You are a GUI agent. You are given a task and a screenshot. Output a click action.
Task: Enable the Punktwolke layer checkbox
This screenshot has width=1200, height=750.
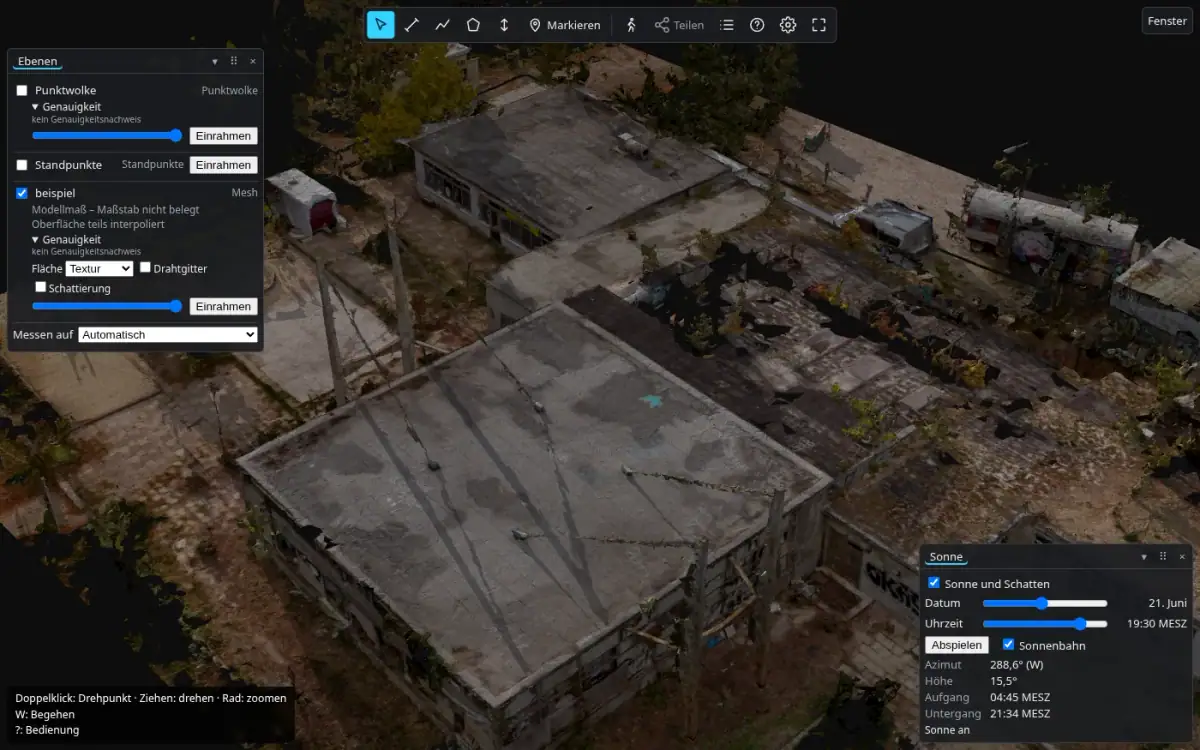tap(22, 91)
